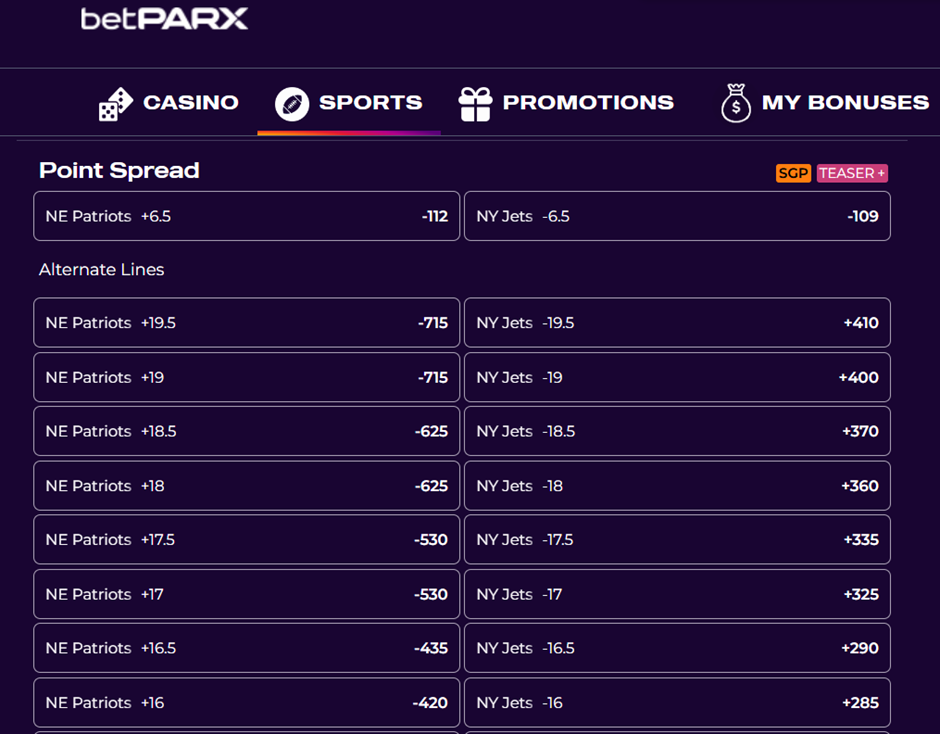Select NE Patriots +19 at -715
The width and height of the screenshot is (940, 734).
pyautogui.click(x=246, y=377)
